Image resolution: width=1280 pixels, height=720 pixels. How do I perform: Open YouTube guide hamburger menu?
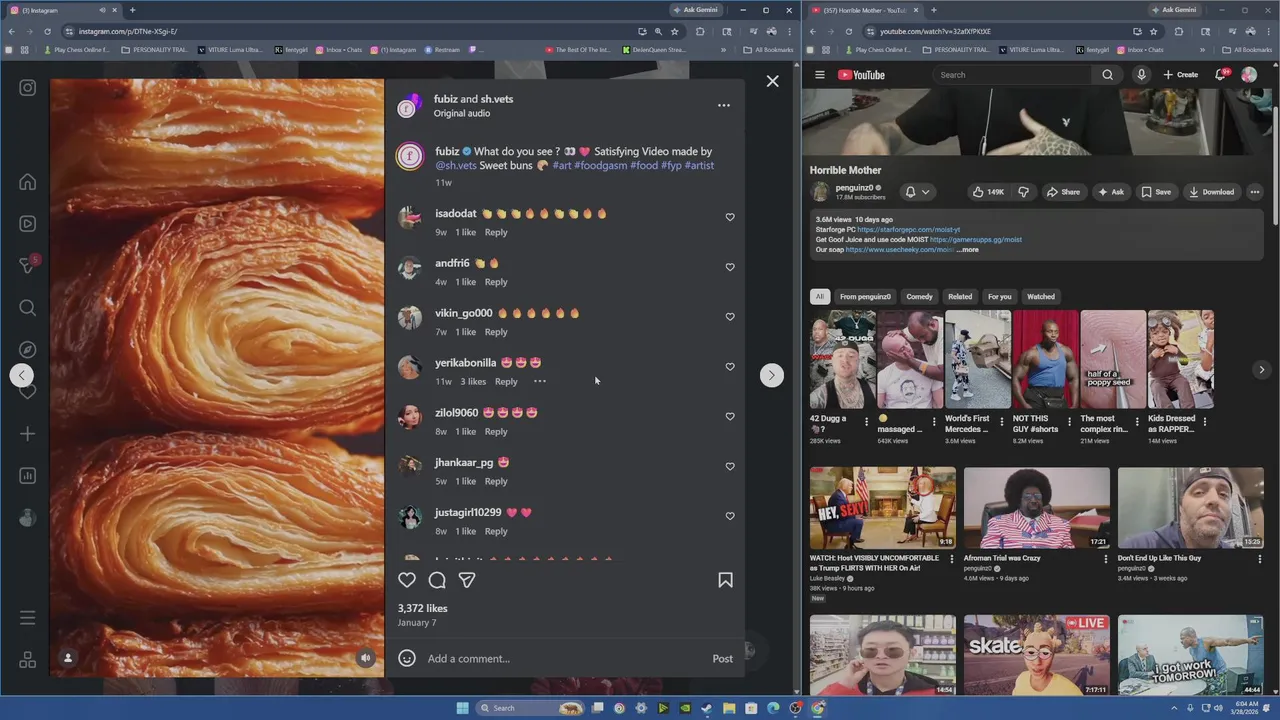[x=819, y=75]
